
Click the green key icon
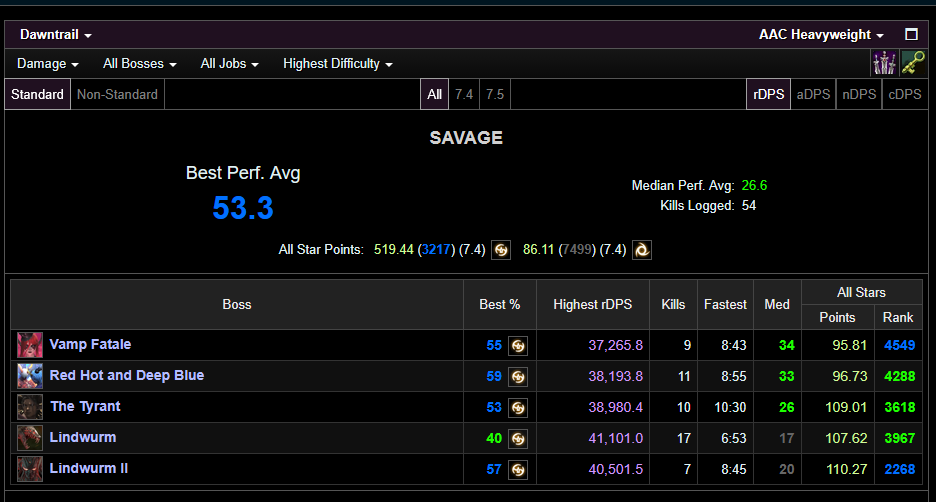click(913, 63)
